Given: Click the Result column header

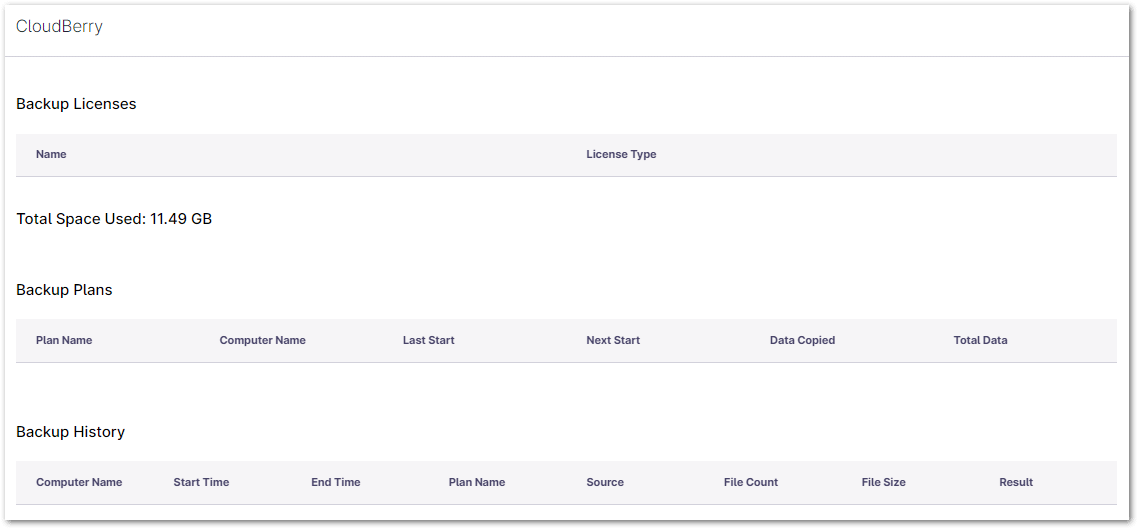Looking at the screenshot, I should pos(1016,483).
